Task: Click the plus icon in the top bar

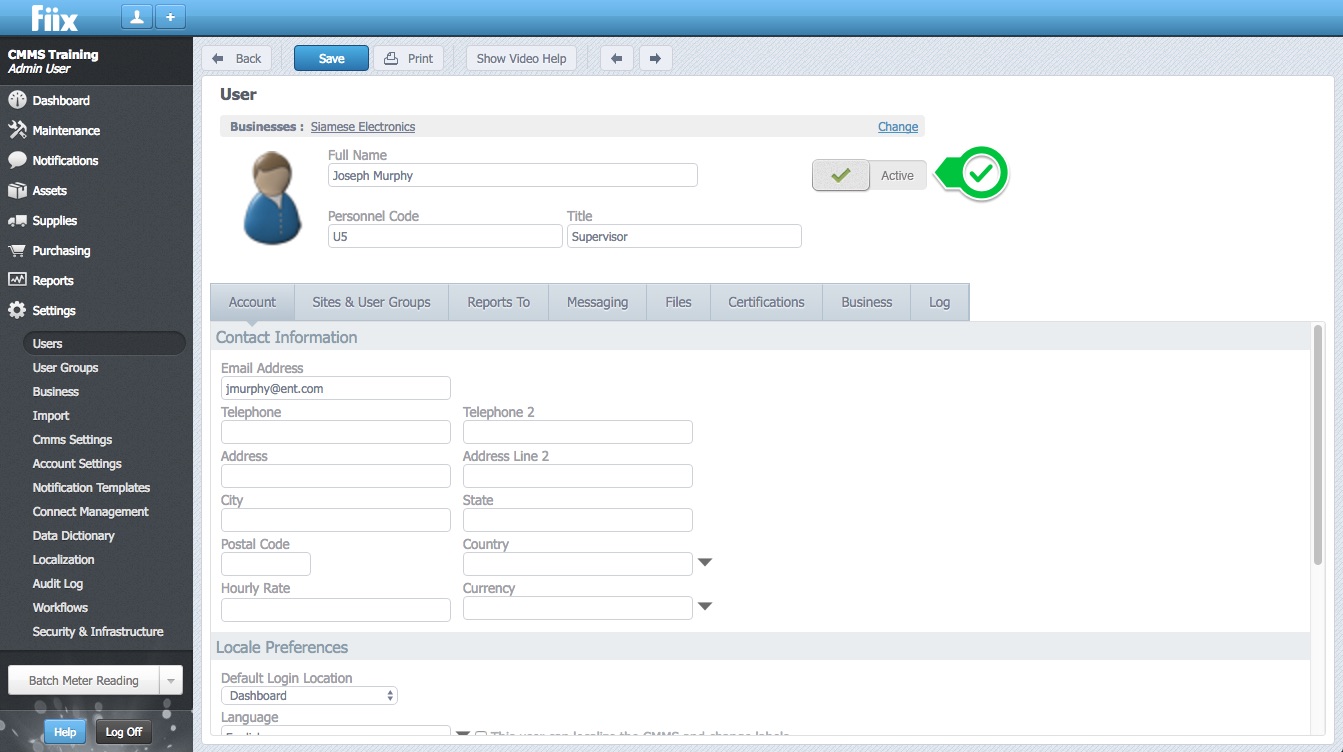Action: (x=170, y=17)
